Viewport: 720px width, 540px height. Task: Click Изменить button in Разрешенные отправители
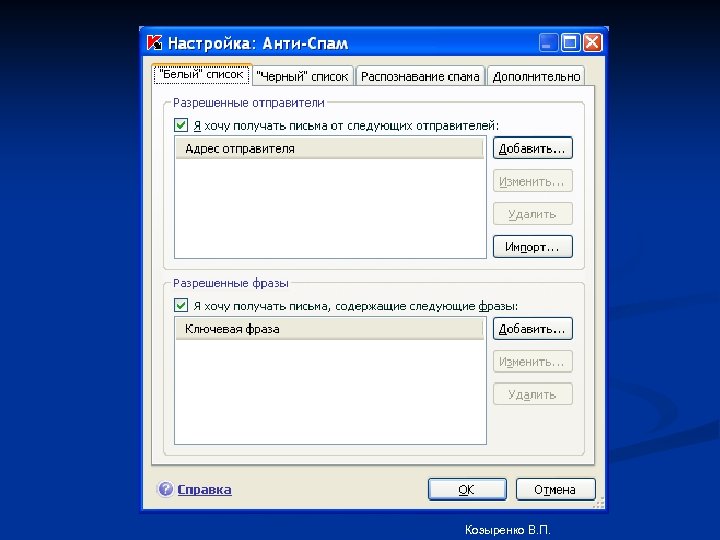coord(533,181)
